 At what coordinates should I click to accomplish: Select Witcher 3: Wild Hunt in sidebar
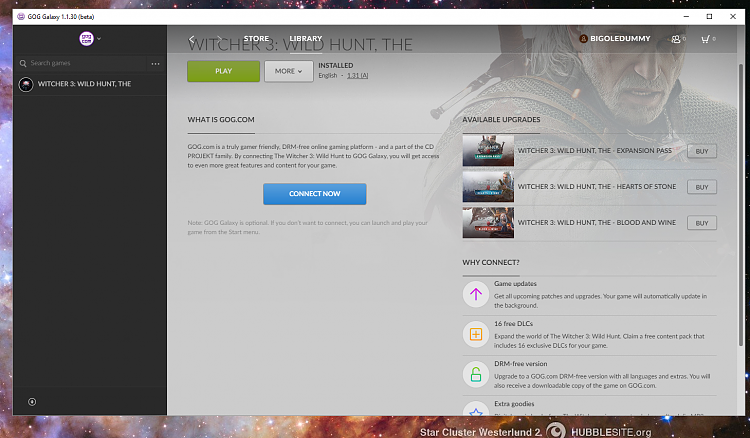click(x=90, y=84)
